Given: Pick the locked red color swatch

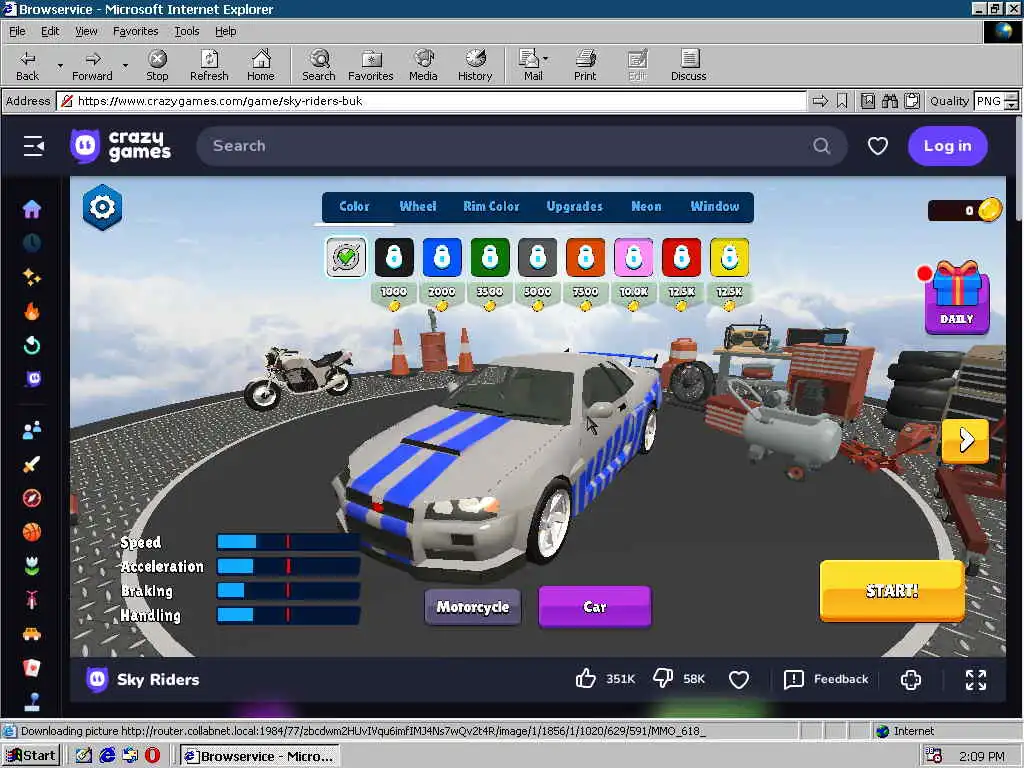Looking at the screenshot, I should coord(682,257).
